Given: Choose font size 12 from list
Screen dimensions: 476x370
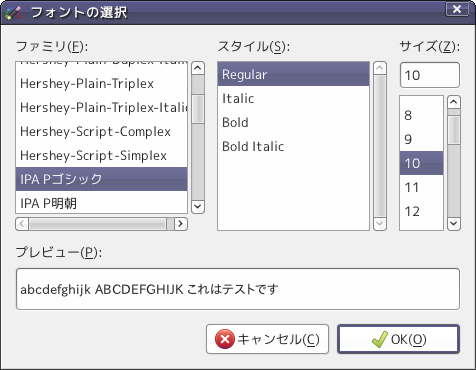Looking at the screenshot, I should click(421, 211).
